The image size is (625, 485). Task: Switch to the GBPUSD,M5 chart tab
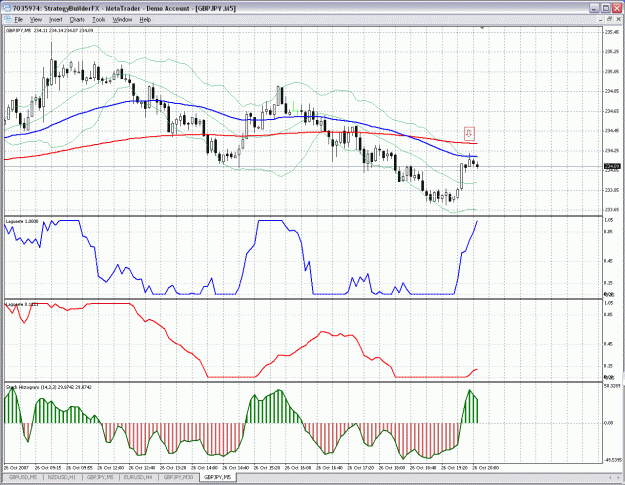pyautogui.click(x=23, y=477)
